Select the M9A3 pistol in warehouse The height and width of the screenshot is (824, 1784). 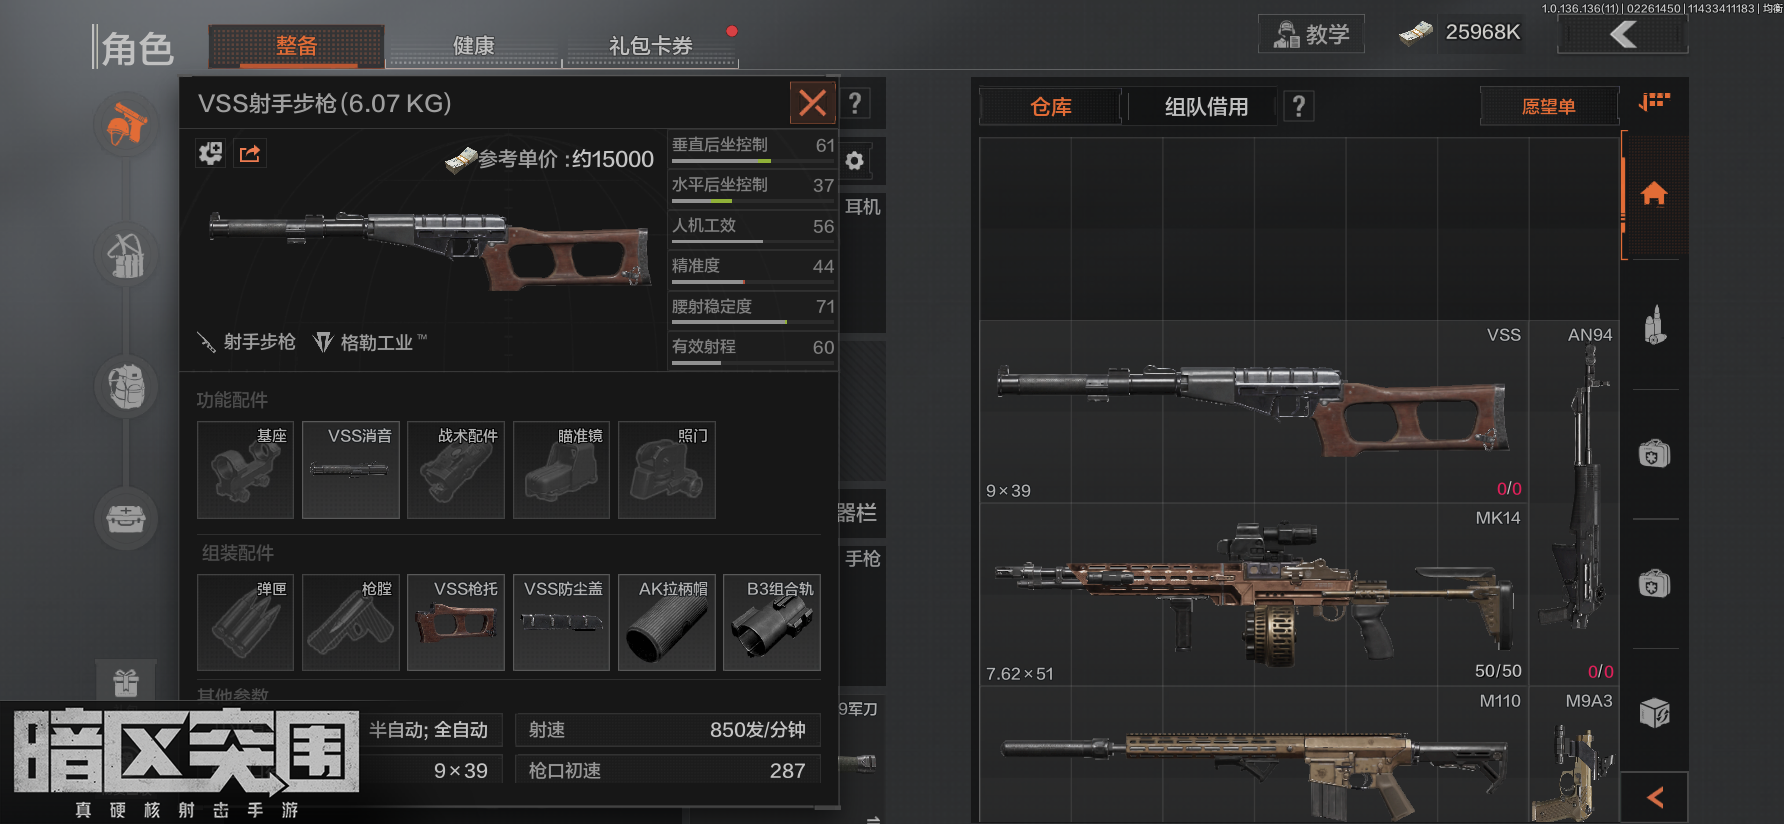pos(1575,755)
